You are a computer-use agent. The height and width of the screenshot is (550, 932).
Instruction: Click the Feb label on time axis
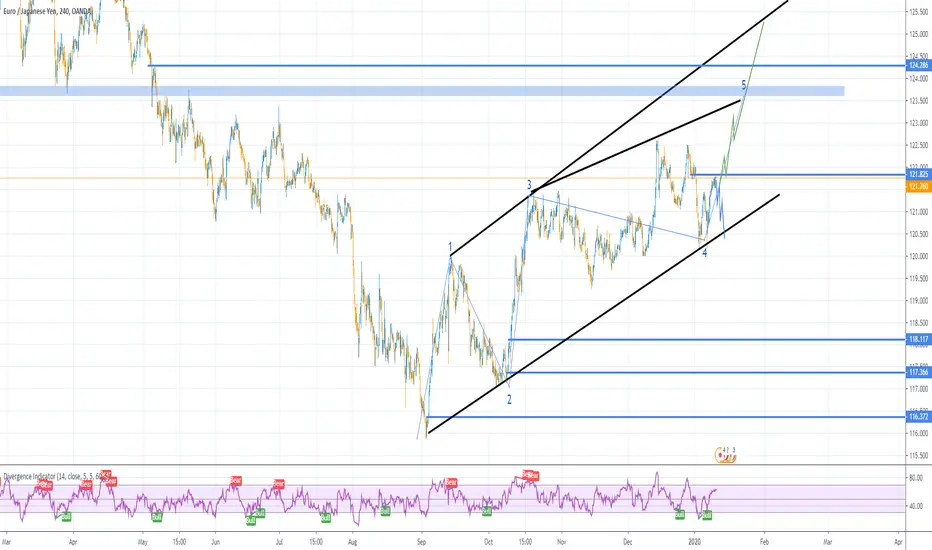click(x=764, y=542)
